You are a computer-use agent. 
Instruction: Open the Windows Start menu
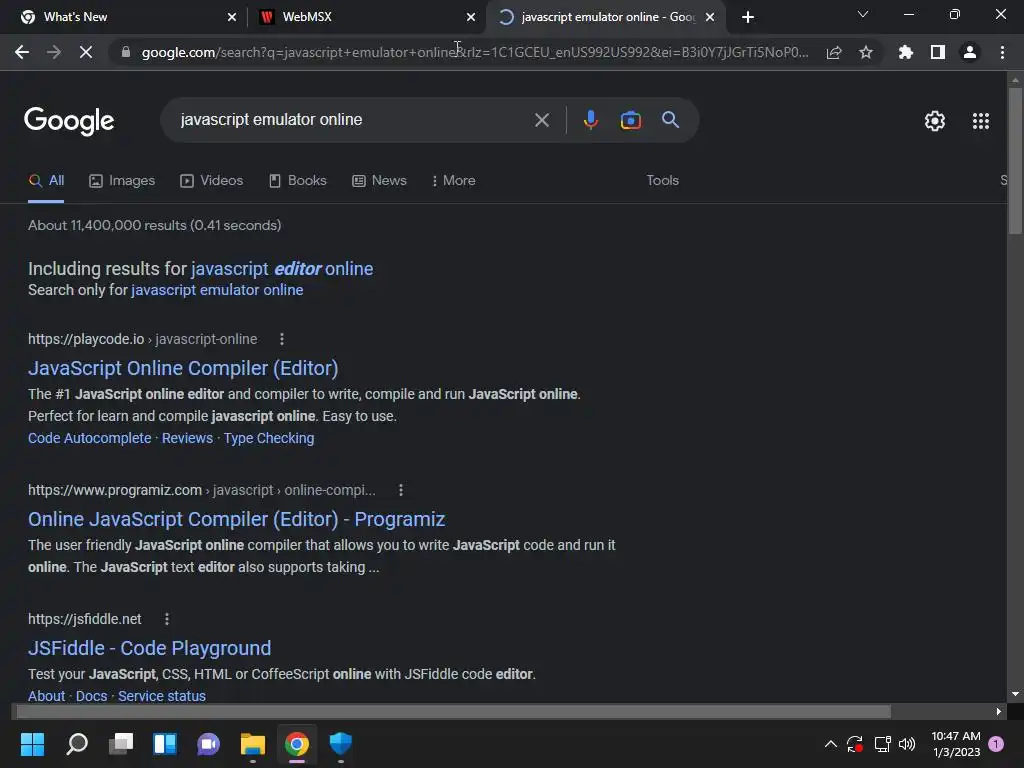(32, 744)
